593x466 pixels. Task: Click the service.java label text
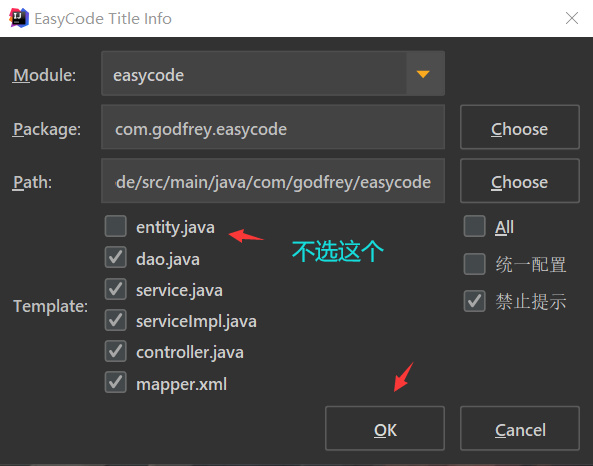pyautogui.click(x=179, y=290)
